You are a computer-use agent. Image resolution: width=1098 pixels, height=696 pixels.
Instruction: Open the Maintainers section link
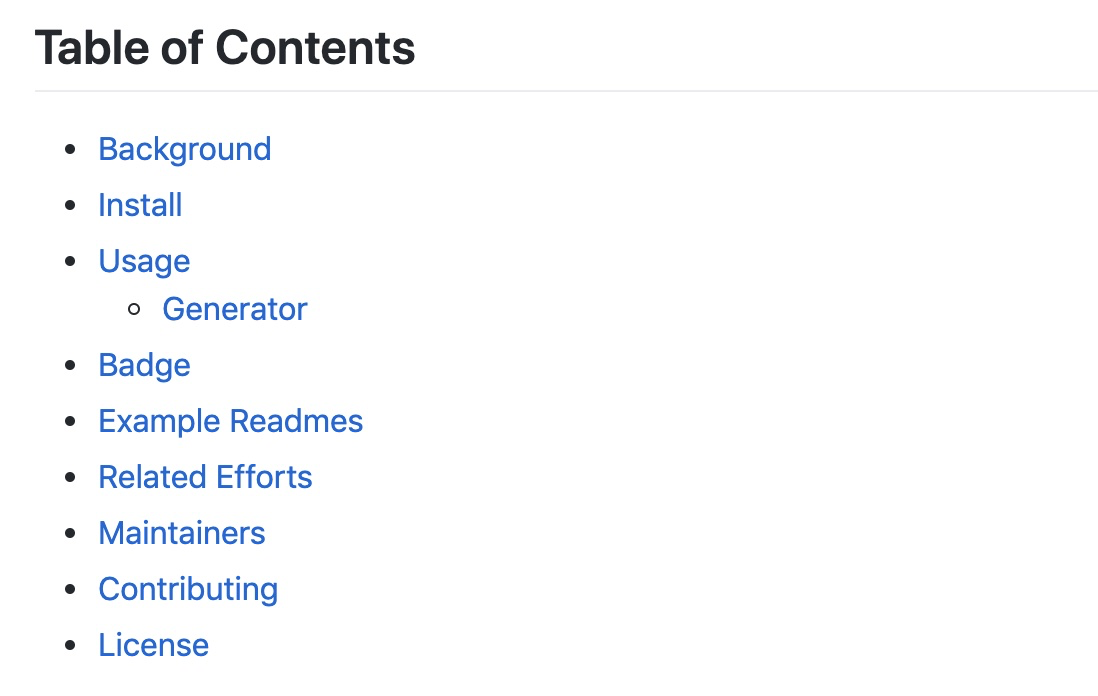(182, 533)
